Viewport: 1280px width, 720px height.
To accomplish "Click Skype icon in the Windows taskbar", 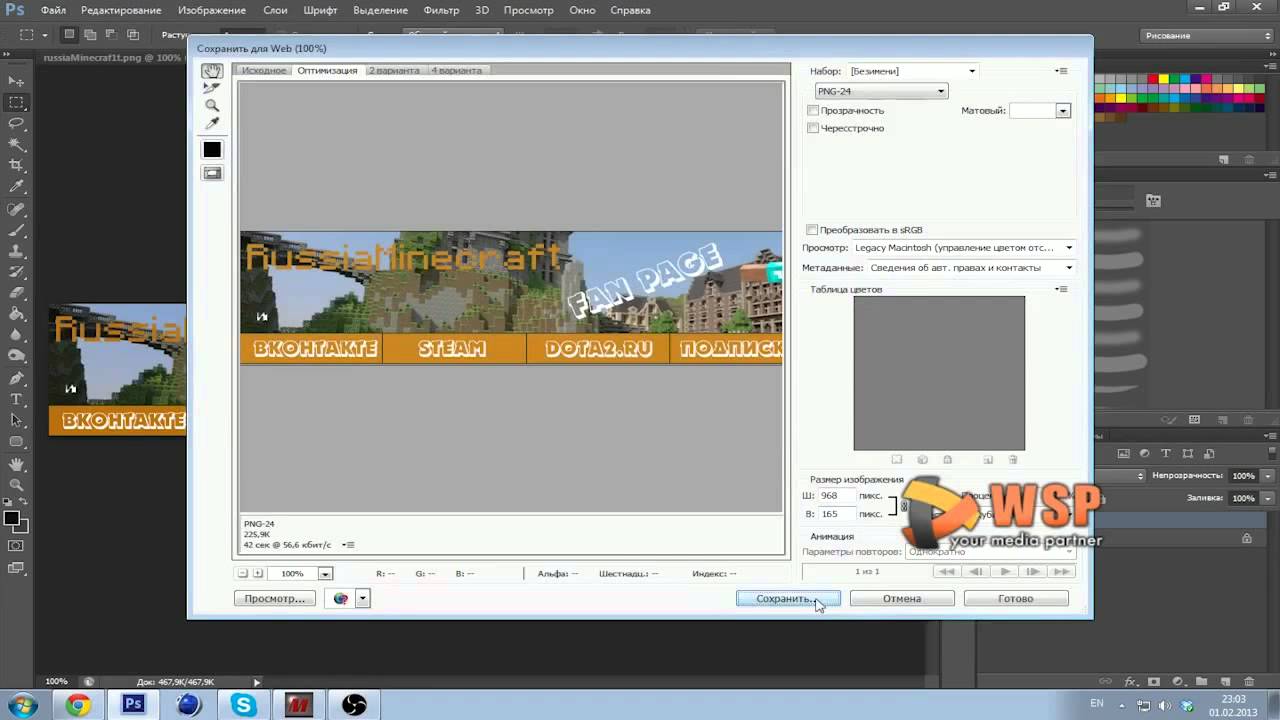I will [244, 705].
